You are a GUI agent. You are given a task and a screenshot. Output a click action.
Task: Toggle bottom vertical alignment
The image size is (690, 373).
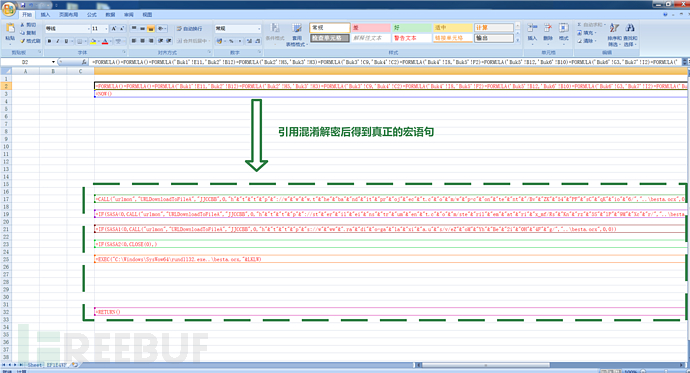pos(151,29)
